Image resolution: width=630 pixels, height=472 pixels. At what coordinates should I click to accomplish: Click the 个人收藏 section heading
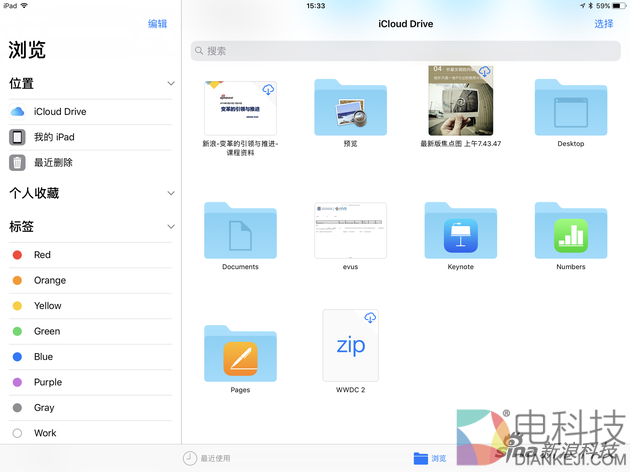pos(35,193)
